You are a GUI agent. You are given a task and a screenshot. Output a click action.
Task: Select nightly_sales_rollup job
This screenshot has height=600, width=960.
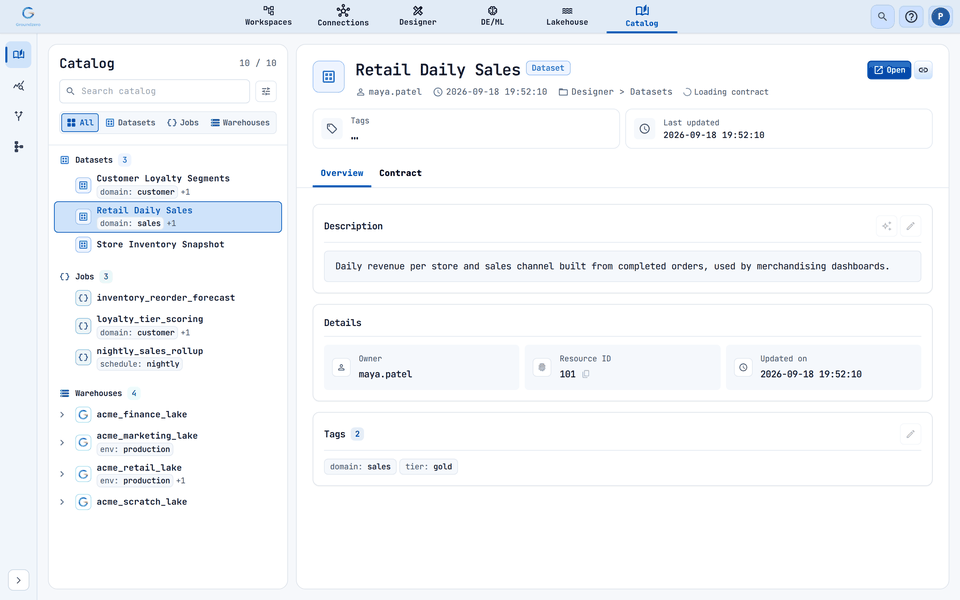coord(168,357)
